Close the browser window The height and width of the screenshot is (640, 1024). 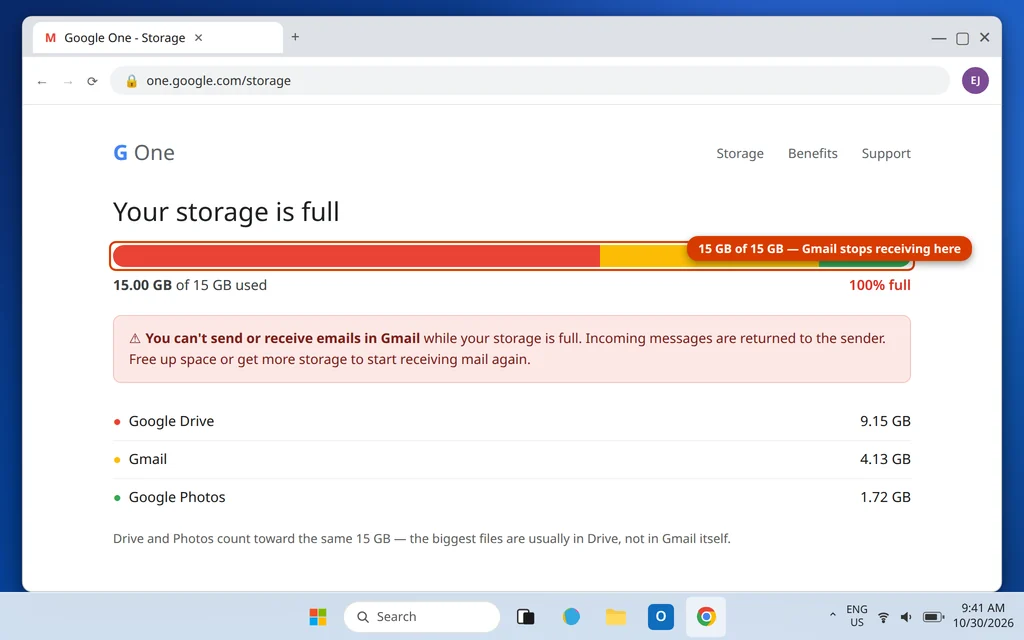pyautogui.click(x=985, y=38)
